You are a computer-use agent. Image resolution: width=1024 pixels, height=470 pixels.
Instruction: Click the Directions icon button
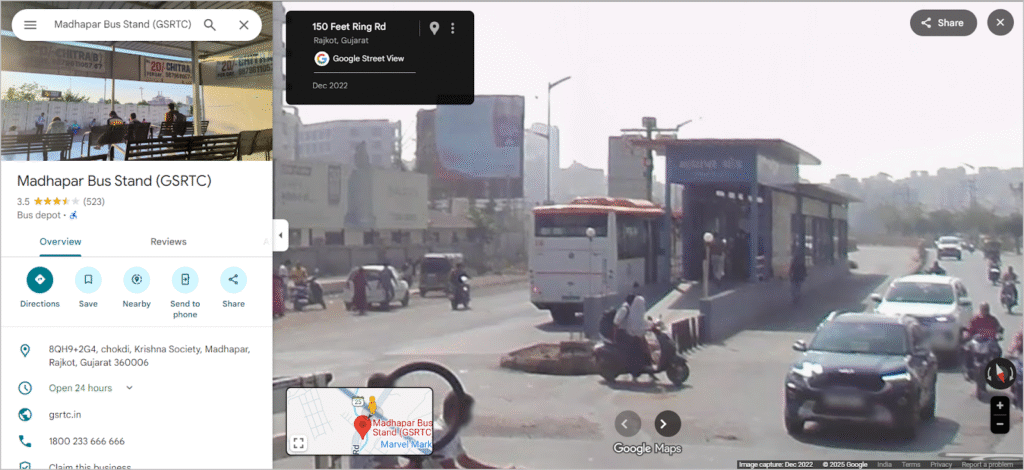[40, 280]
